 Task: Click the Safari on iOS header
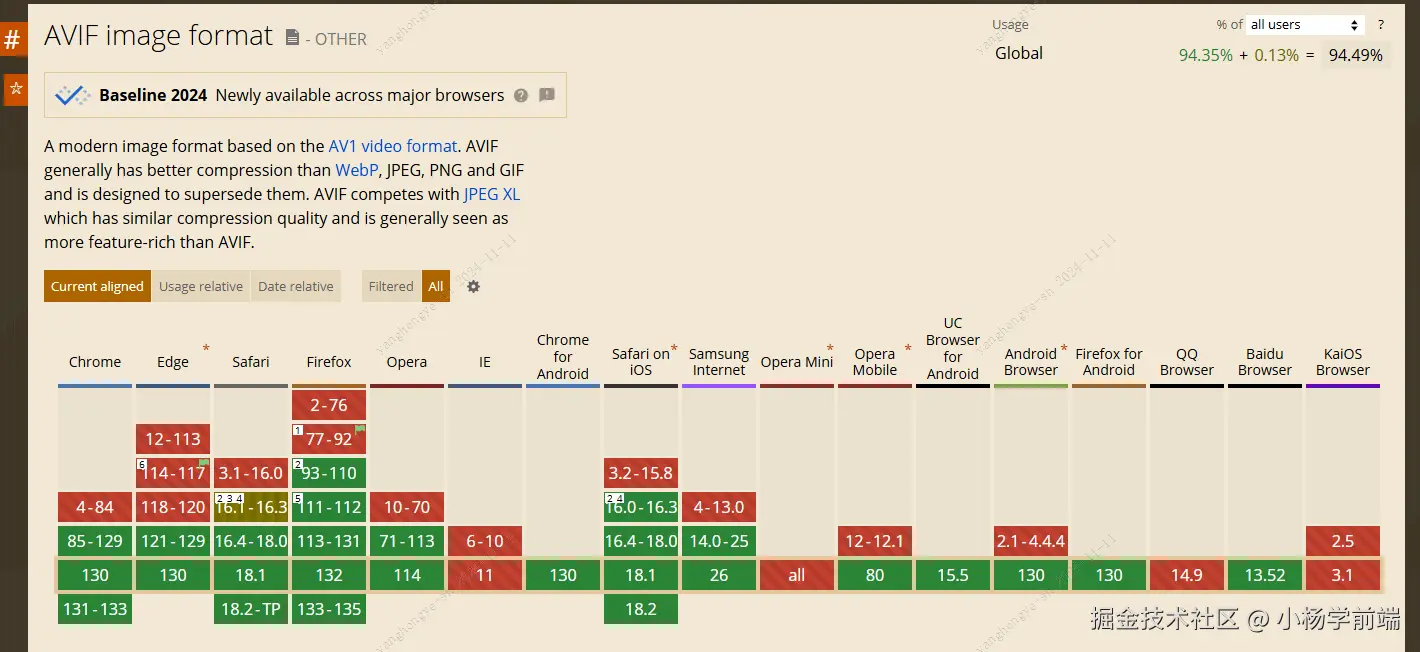point(641,362)
